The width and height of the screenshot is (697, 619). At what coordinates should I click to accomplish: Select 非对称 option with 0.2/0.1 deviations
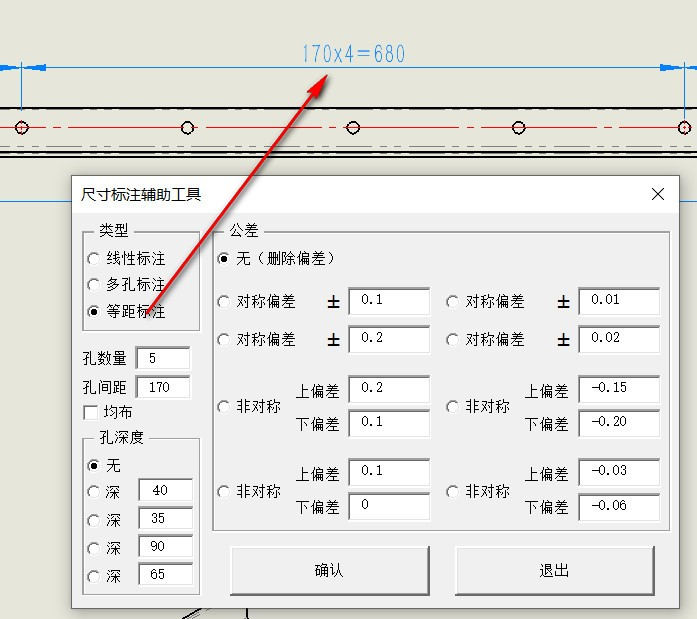[224, 407]
